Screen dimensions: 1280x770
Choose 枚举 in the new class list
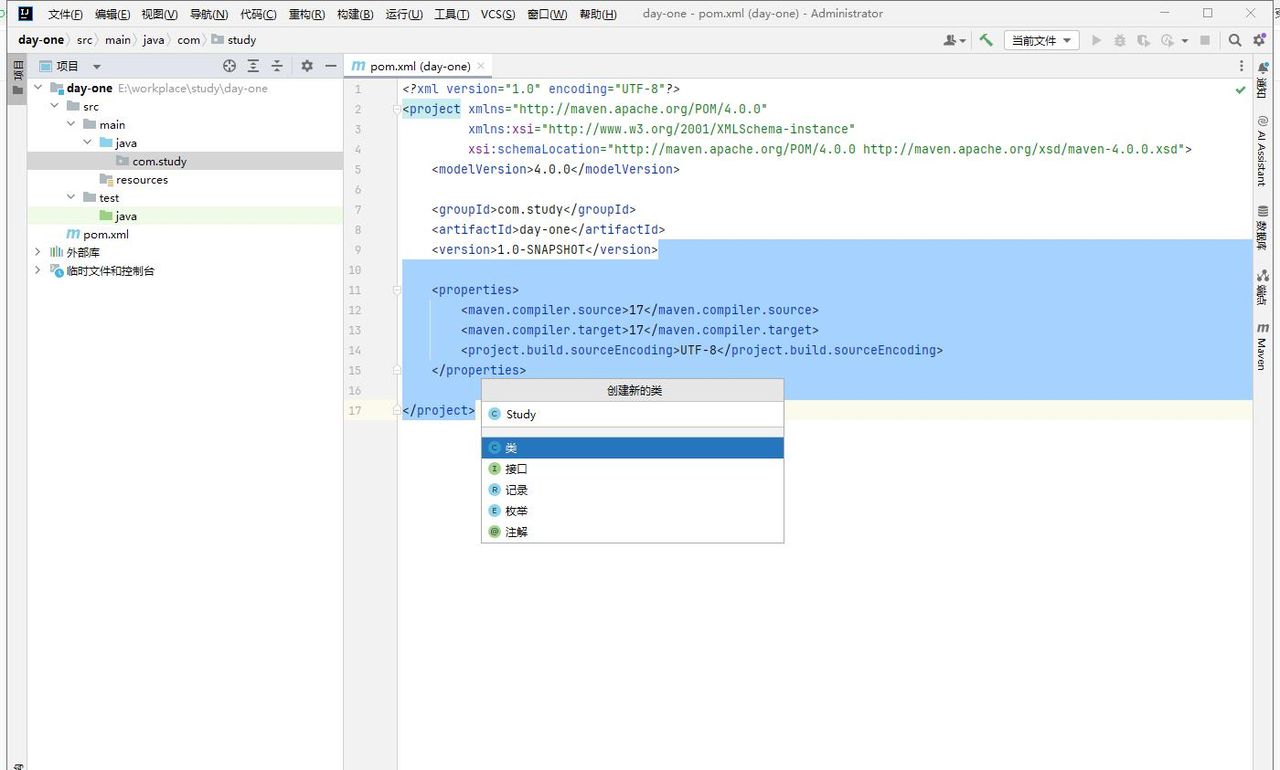coord(516,511)
